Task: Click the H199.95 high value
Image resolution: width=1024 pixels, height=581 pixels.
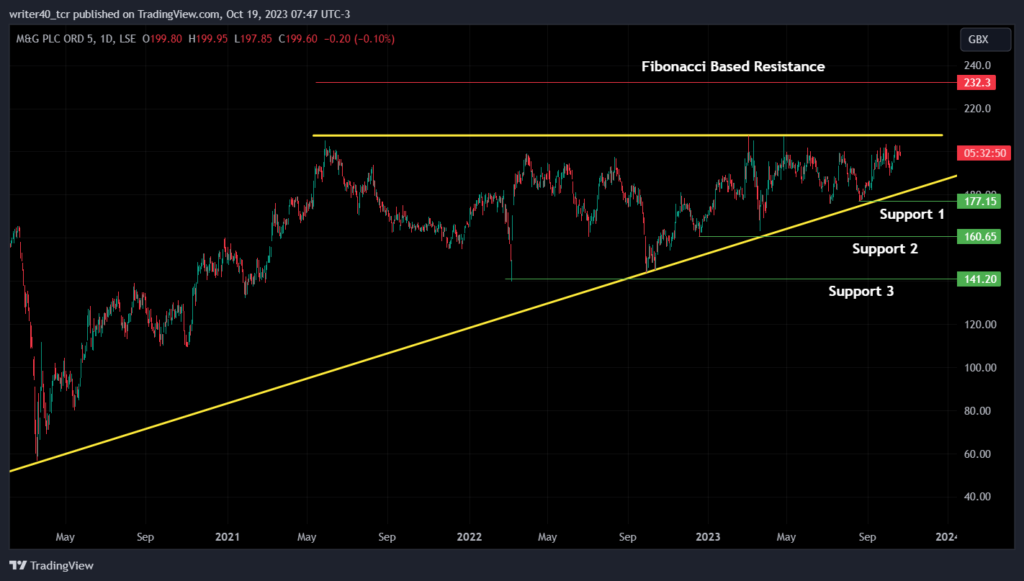Action: click(208, 39)
